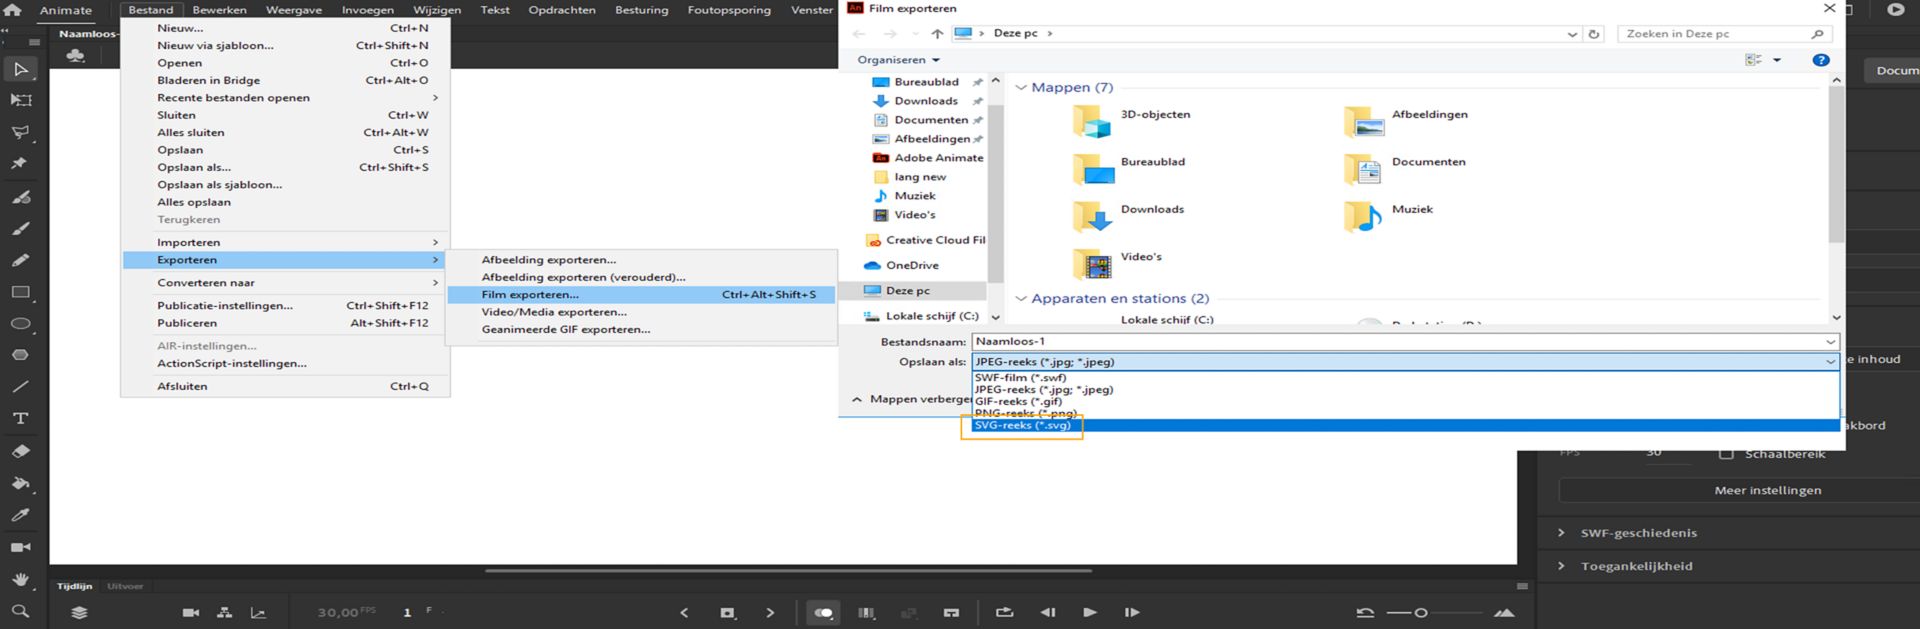Screen dimensions: 1920x629
Task: Click the insert keyframe icon in timeline
Action: pos(727,613)
